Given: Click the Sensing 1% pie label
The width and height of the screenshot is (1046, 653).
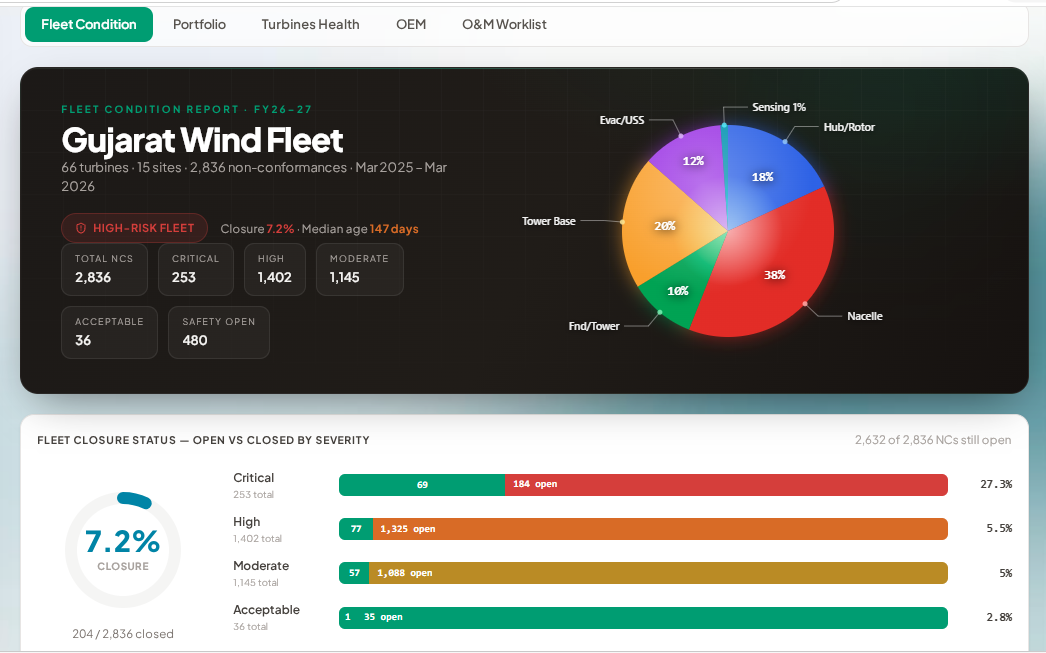Looking at the screenshot, I should click(x=778, y=107).
